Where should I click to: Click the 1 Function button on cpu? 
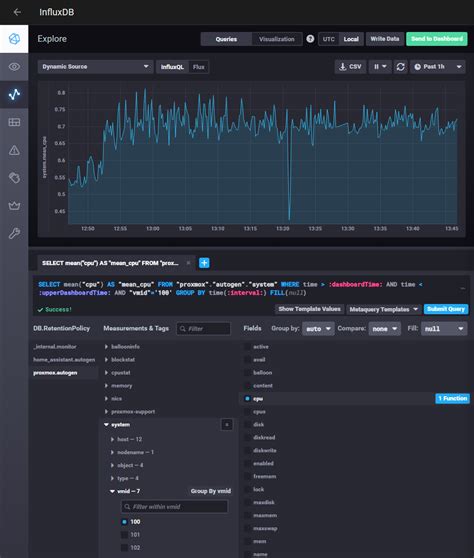click(452, 399)
